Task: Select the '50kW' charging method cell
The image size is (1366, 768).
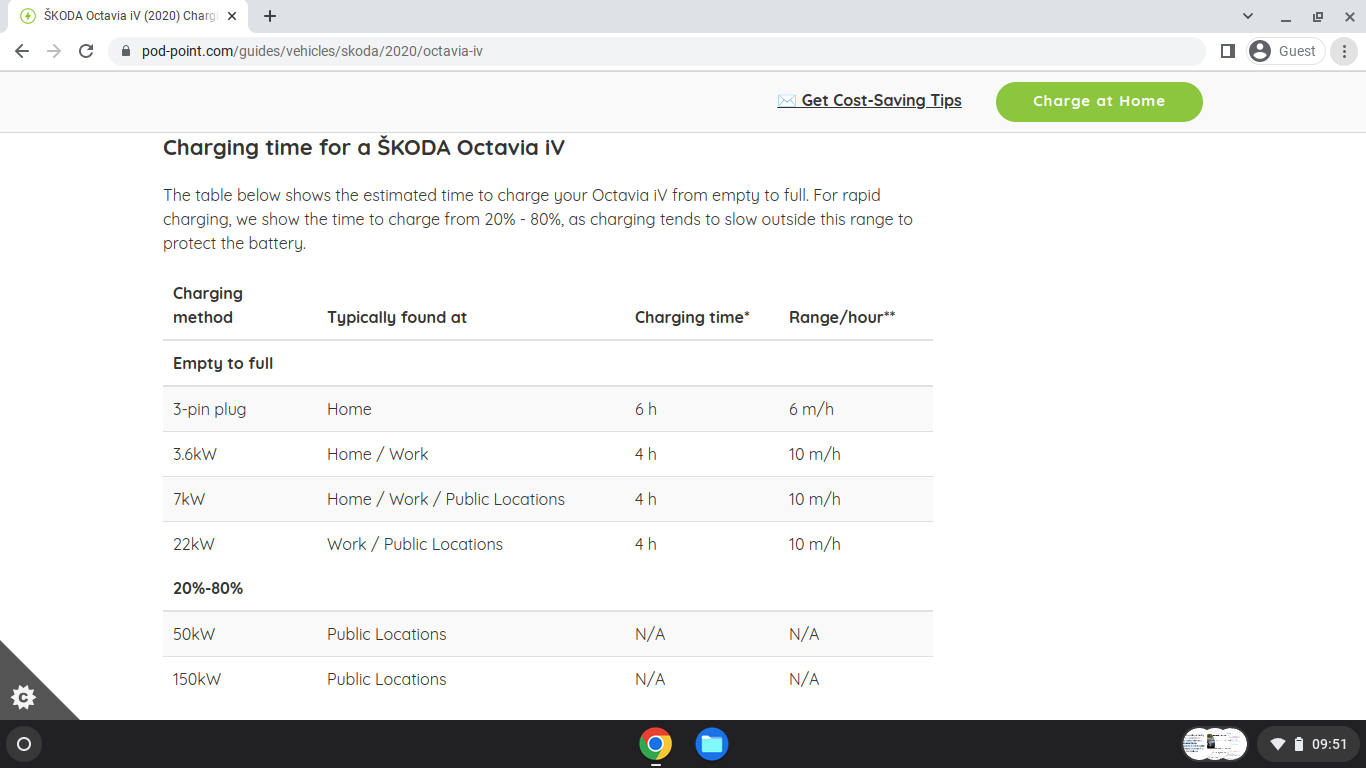Action: (195, 634)
